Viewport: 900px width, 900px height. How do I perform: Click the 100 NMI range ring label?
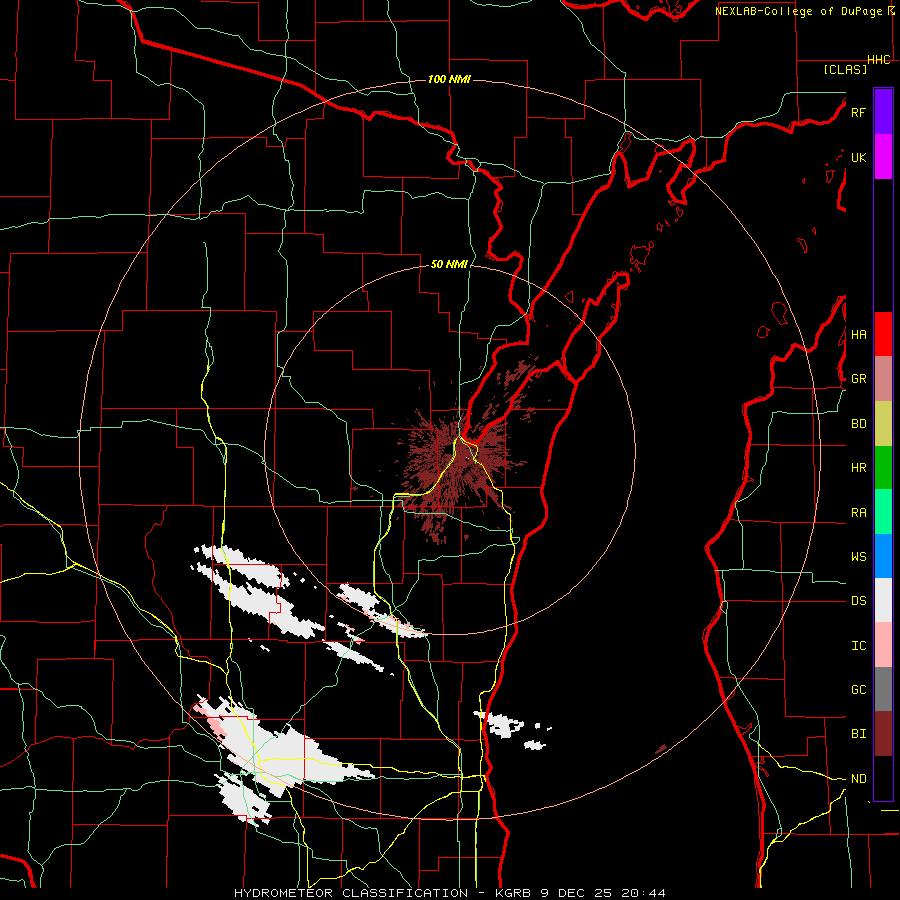449,79
